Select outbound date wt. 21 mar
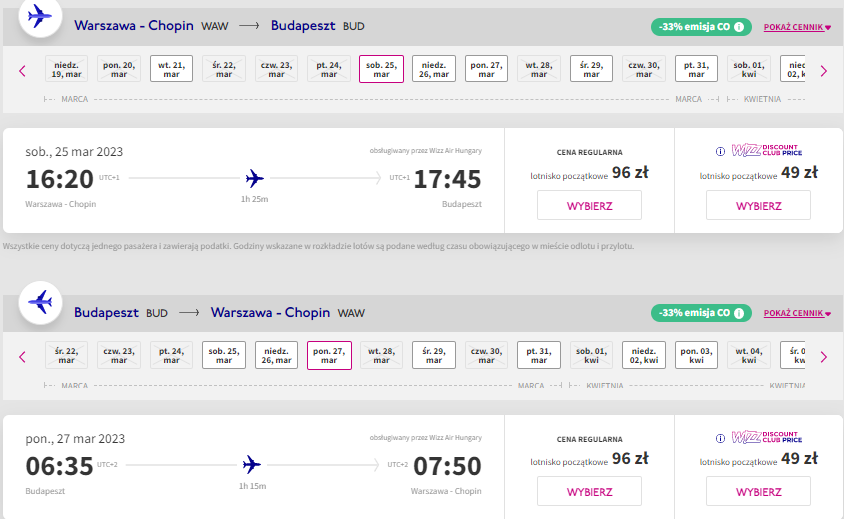This screenshot has height=519, width=844. click(x=171, y=69)
